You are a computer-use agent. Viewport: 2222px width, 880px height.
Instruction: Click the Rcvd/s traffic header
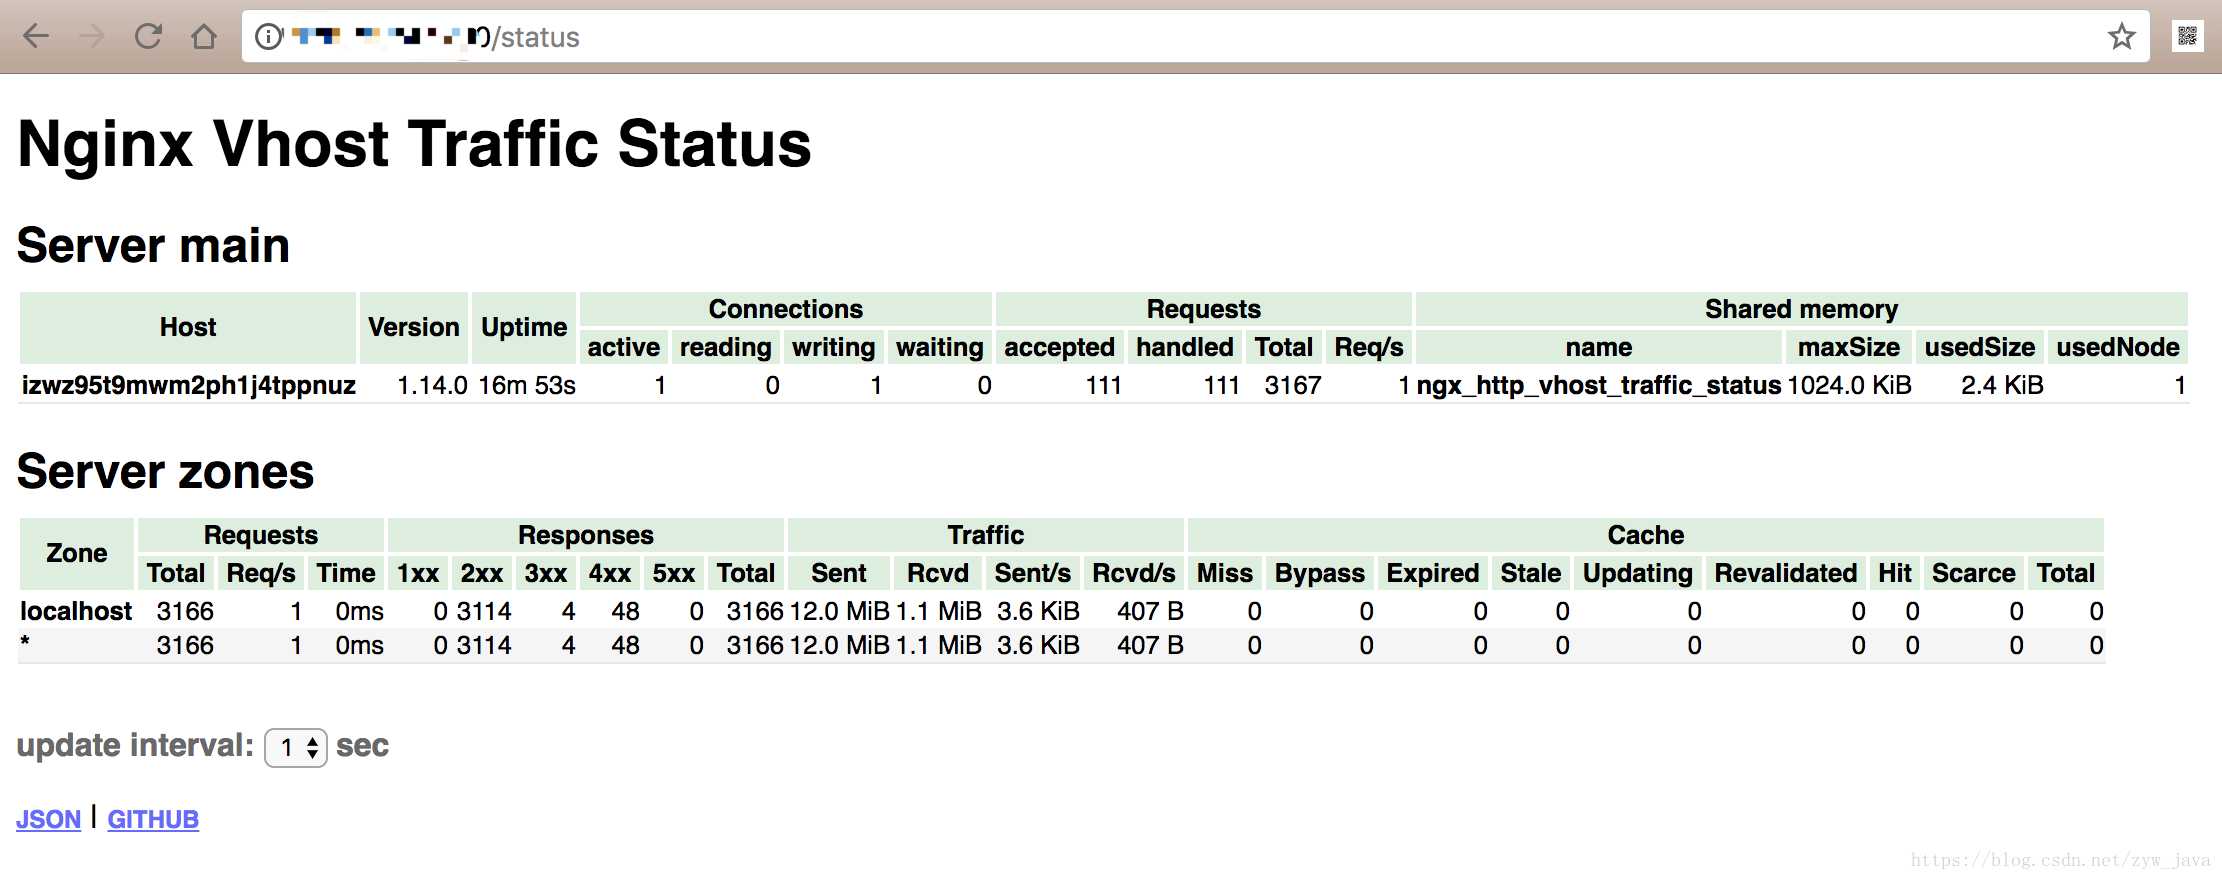click(x=1134, y=573)
